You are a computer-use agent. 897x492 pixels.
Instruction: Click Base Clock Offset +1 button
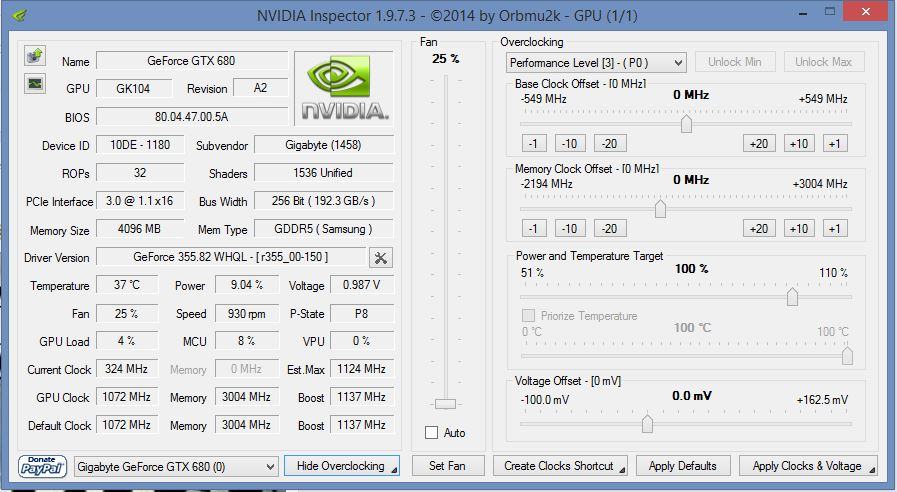[x=835, y=143]
